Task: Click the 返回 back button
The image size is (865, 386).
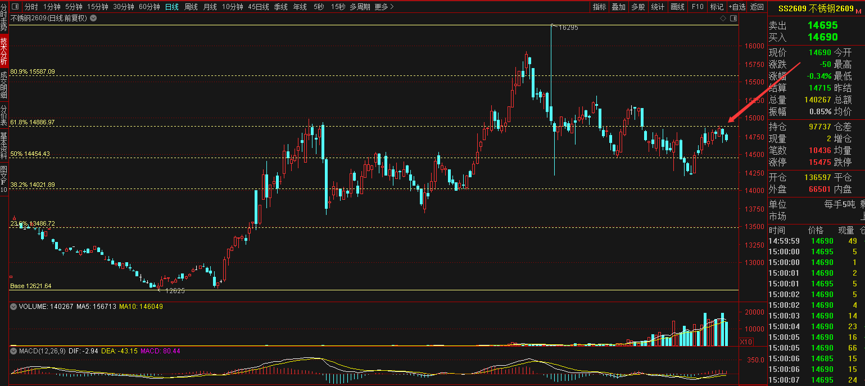Action: click(756, 7)
